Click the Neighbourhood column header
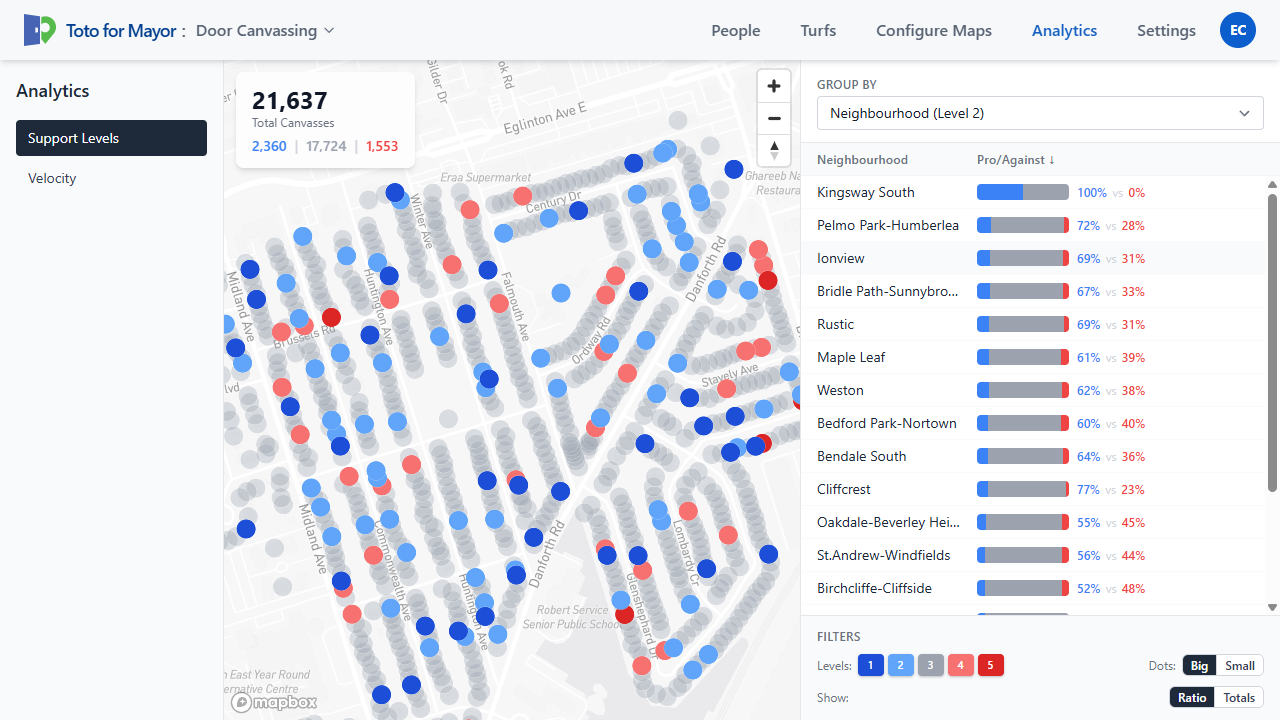 coord(862,160)
